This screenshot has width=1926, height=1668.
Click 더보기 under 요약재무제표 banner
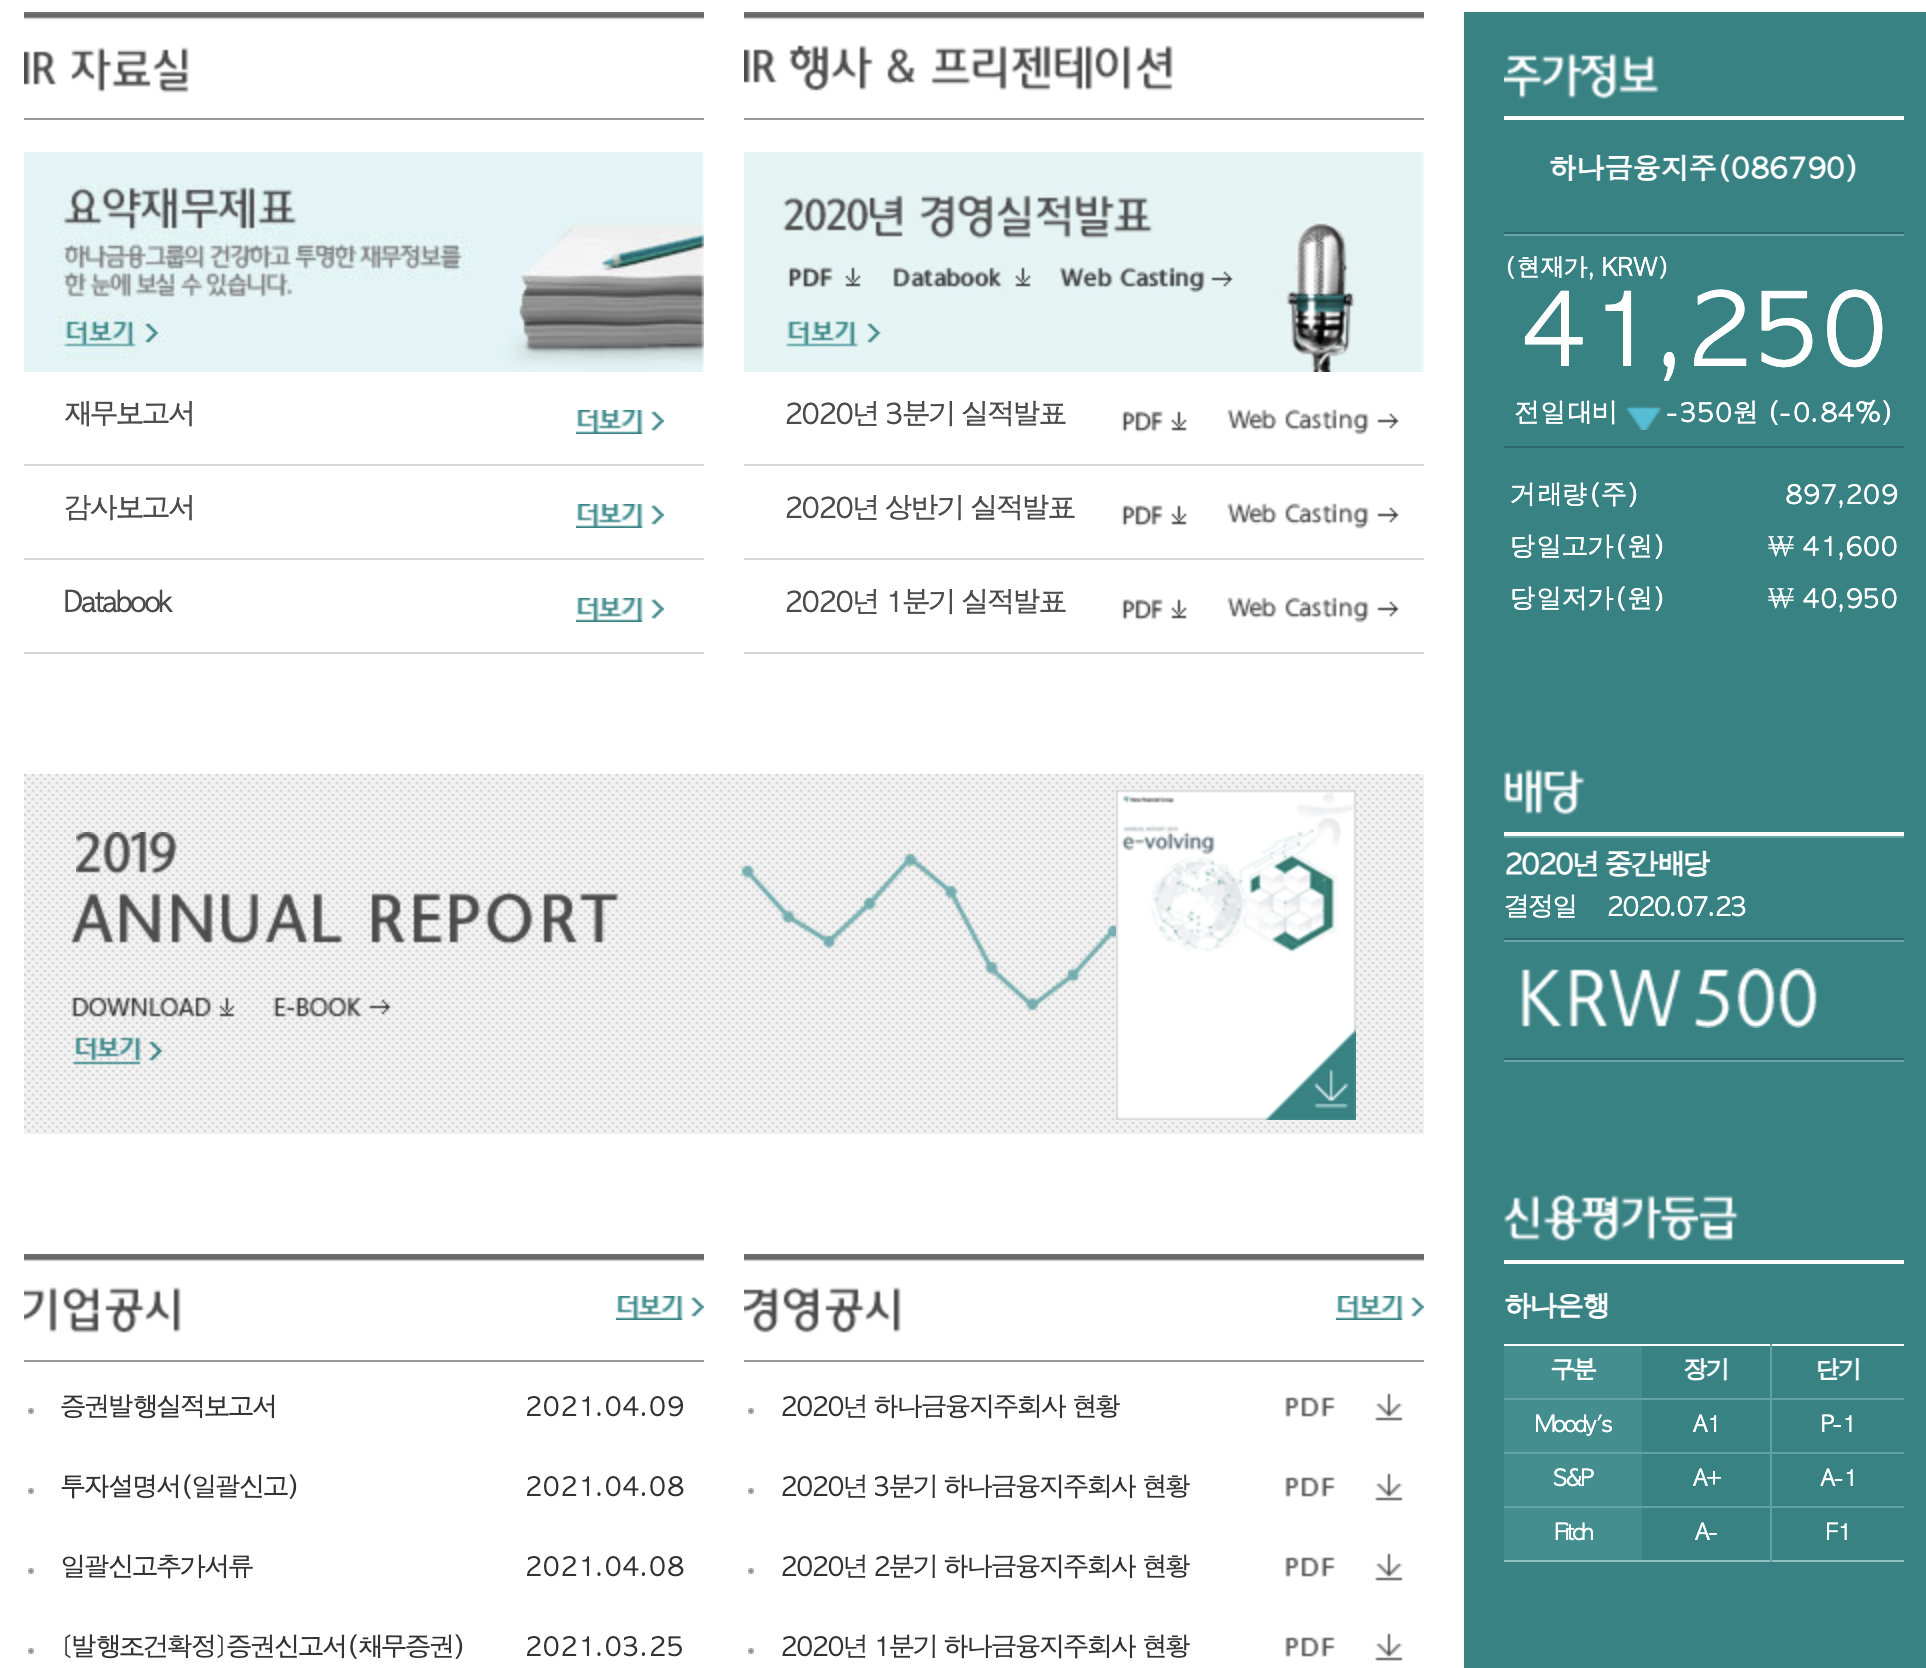[x=110, y=333]
